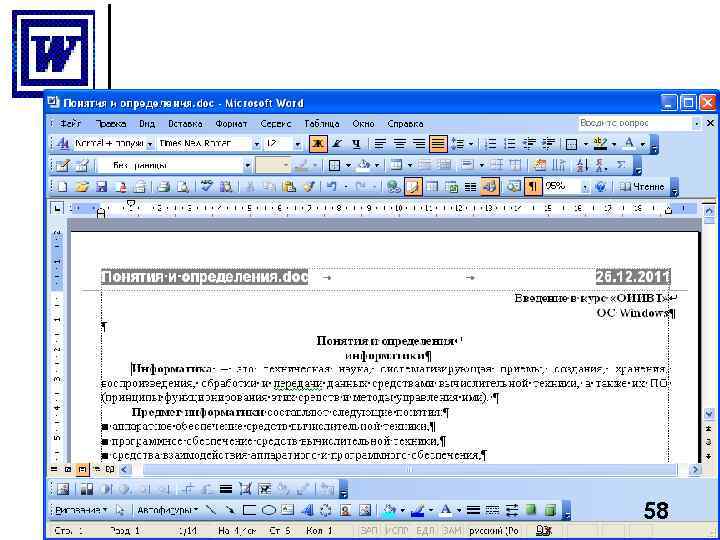Click the numbered list icon
The height and width of the screenshot is (540, 720).
490,144
